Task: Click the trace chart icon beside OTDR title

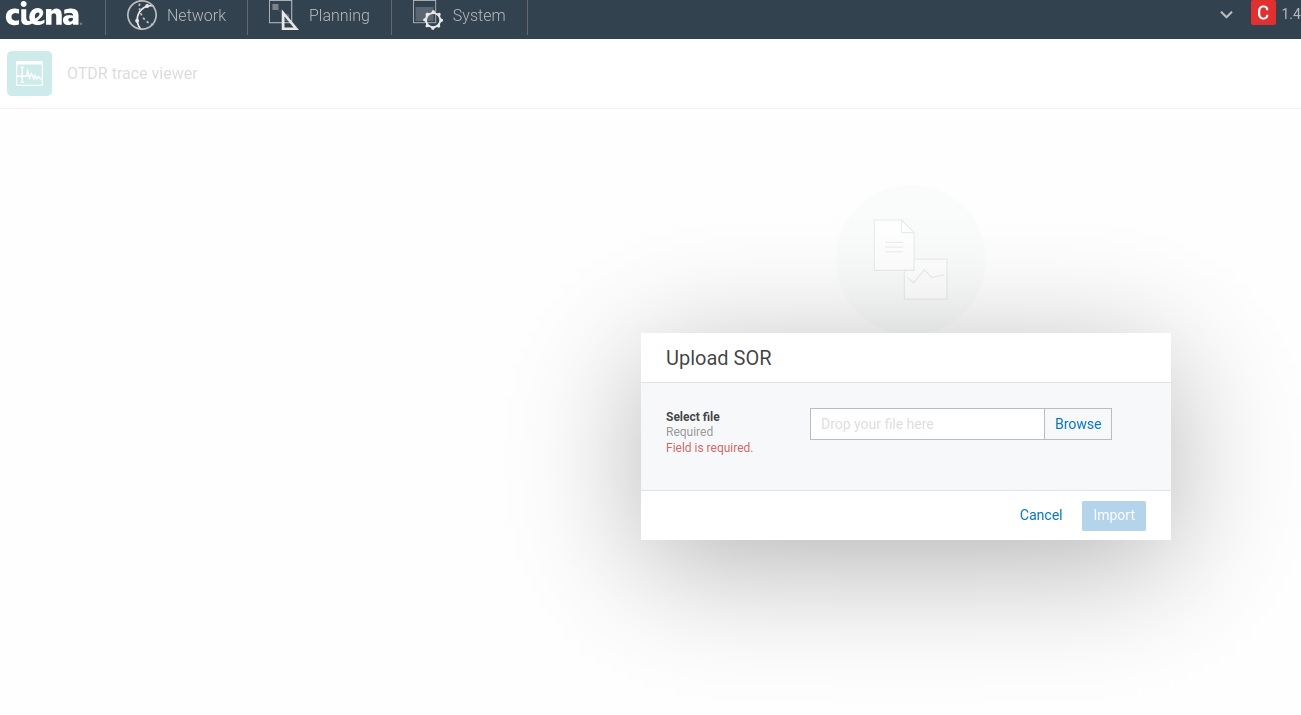Action: [x=29, y=73]
